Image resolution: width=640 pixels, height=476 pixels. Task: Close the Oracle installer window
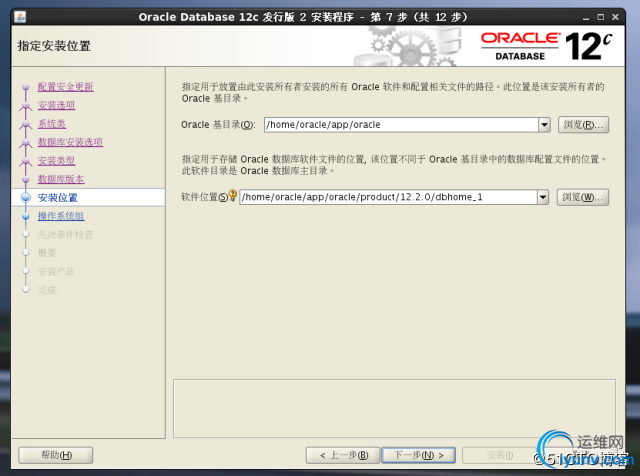coord(615,17)
